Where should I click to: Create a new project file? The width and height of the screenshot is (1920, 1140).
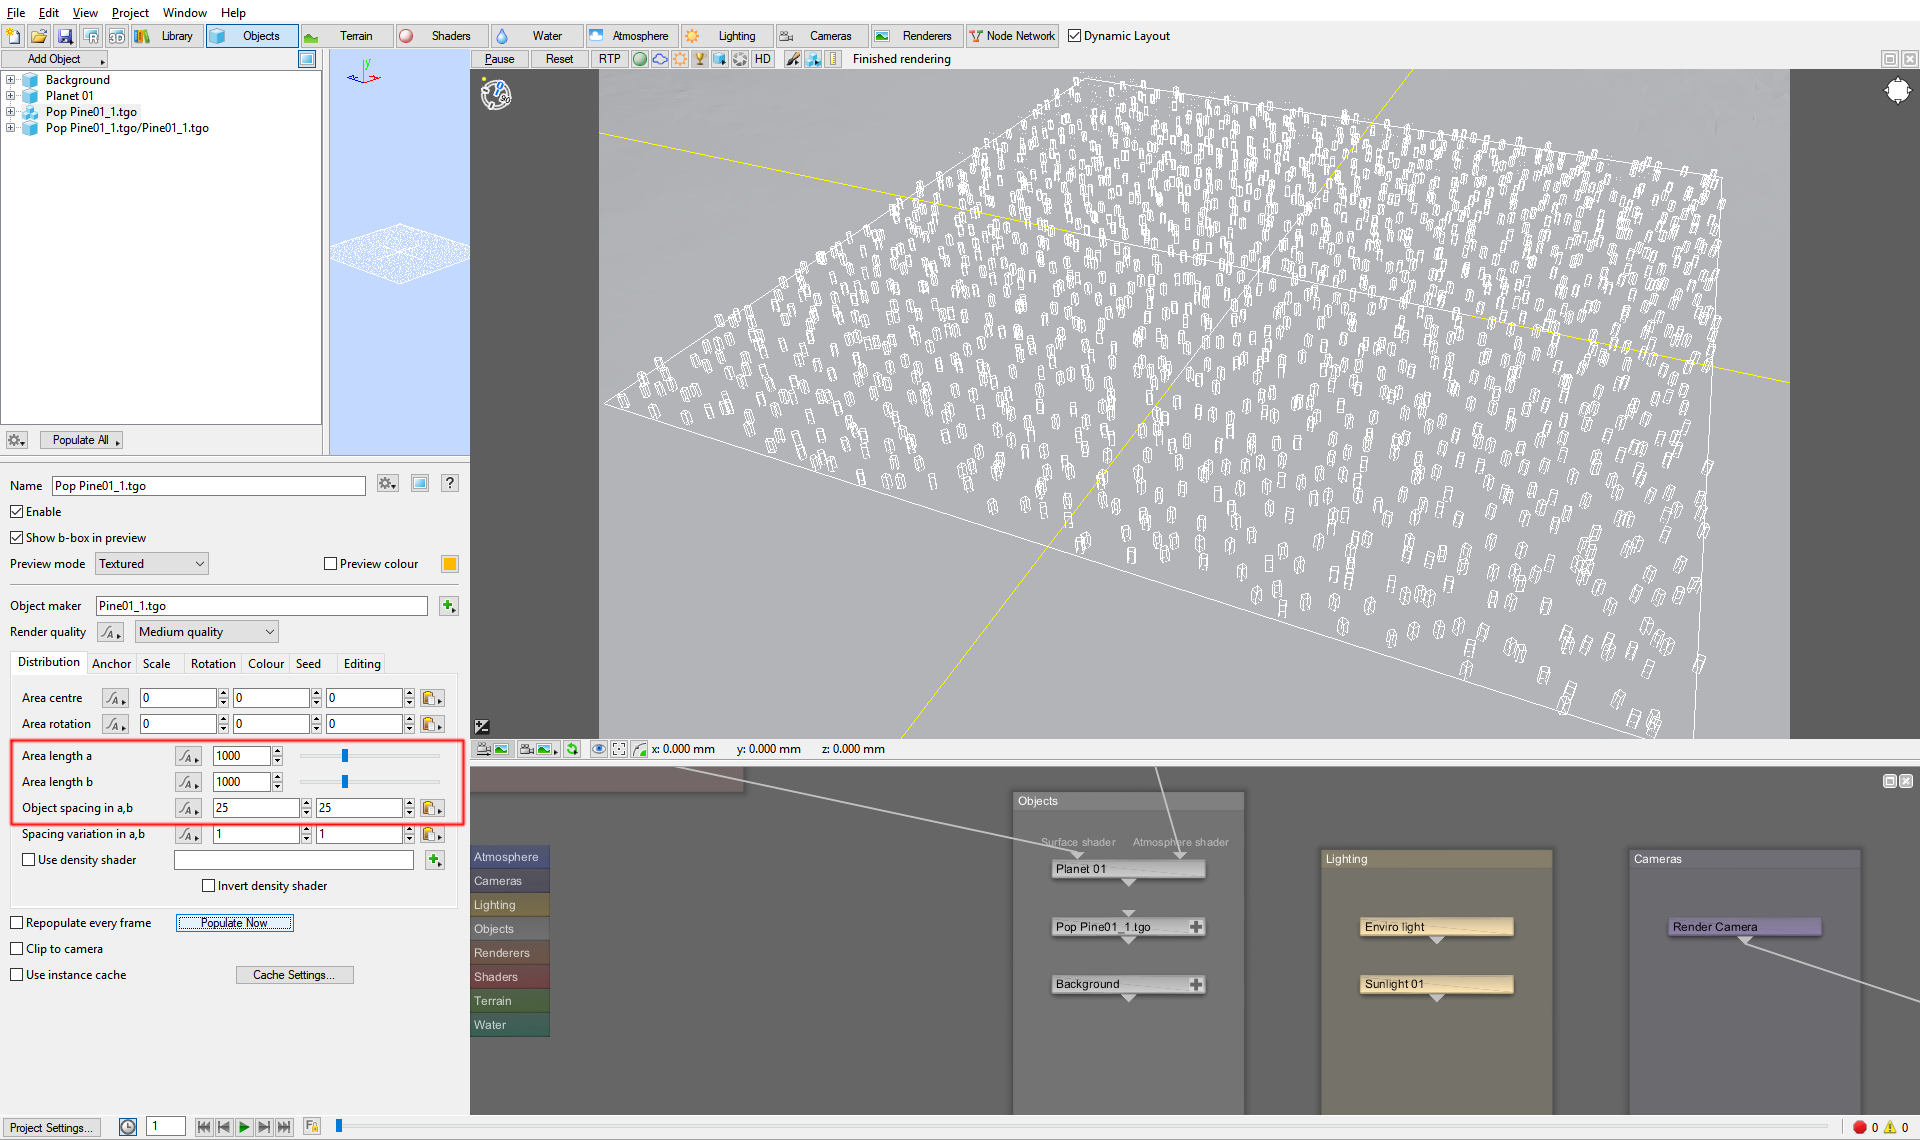point(13,36)
